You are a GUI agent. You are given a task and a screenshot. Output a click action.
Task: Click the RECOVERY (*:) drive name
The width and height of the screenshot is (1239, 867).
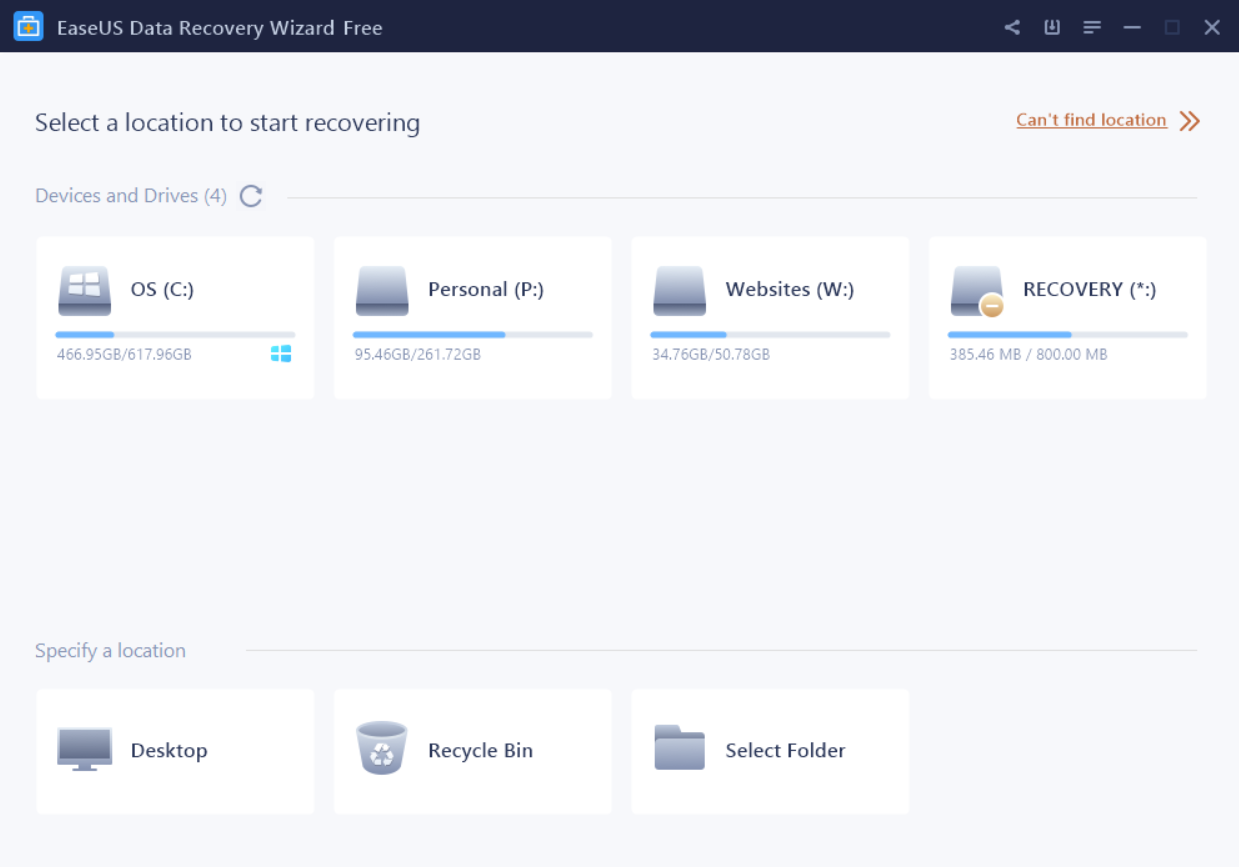(1089, 289)
